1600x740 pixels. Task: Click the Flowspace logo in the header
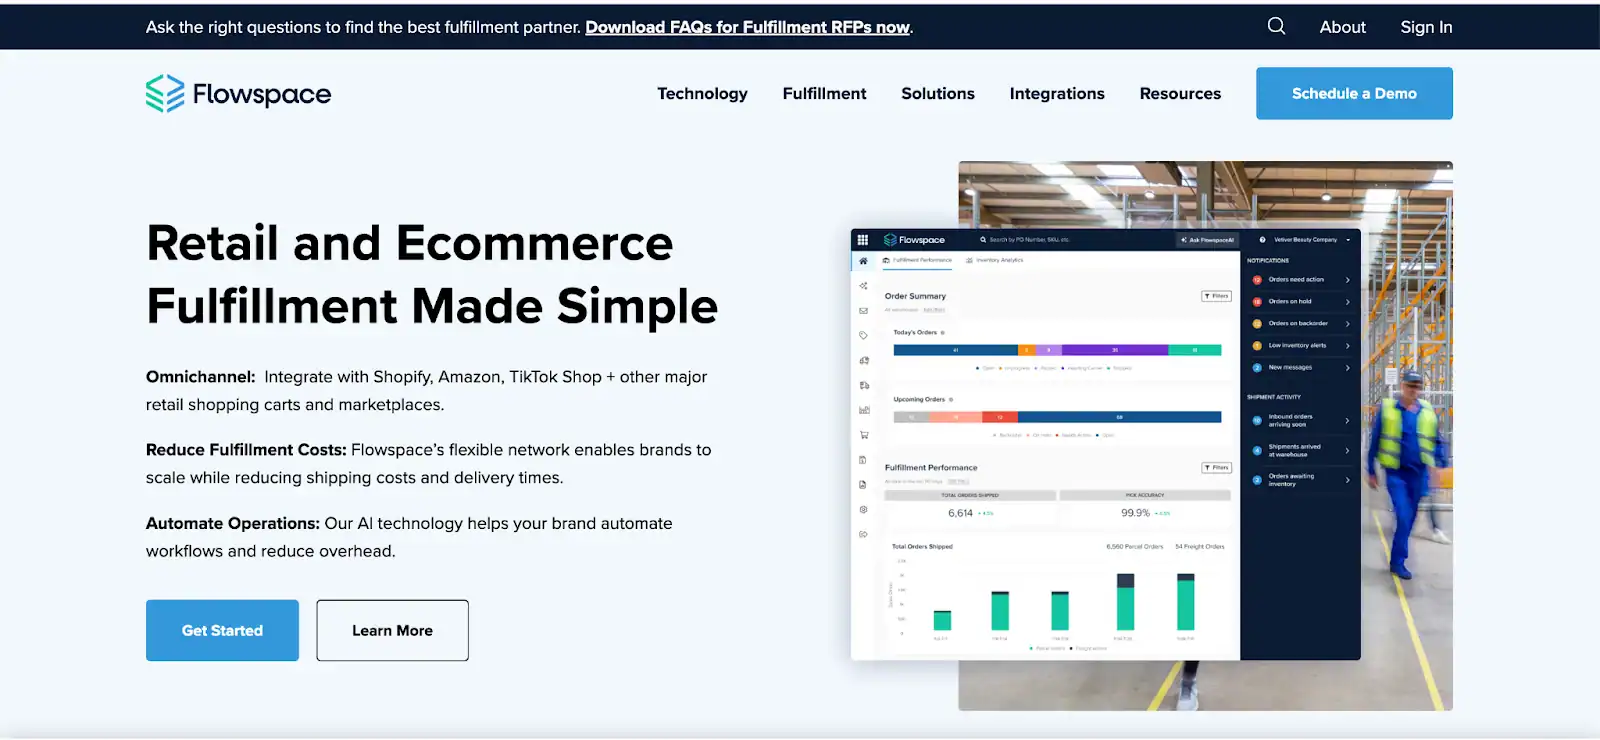(238, 93)
